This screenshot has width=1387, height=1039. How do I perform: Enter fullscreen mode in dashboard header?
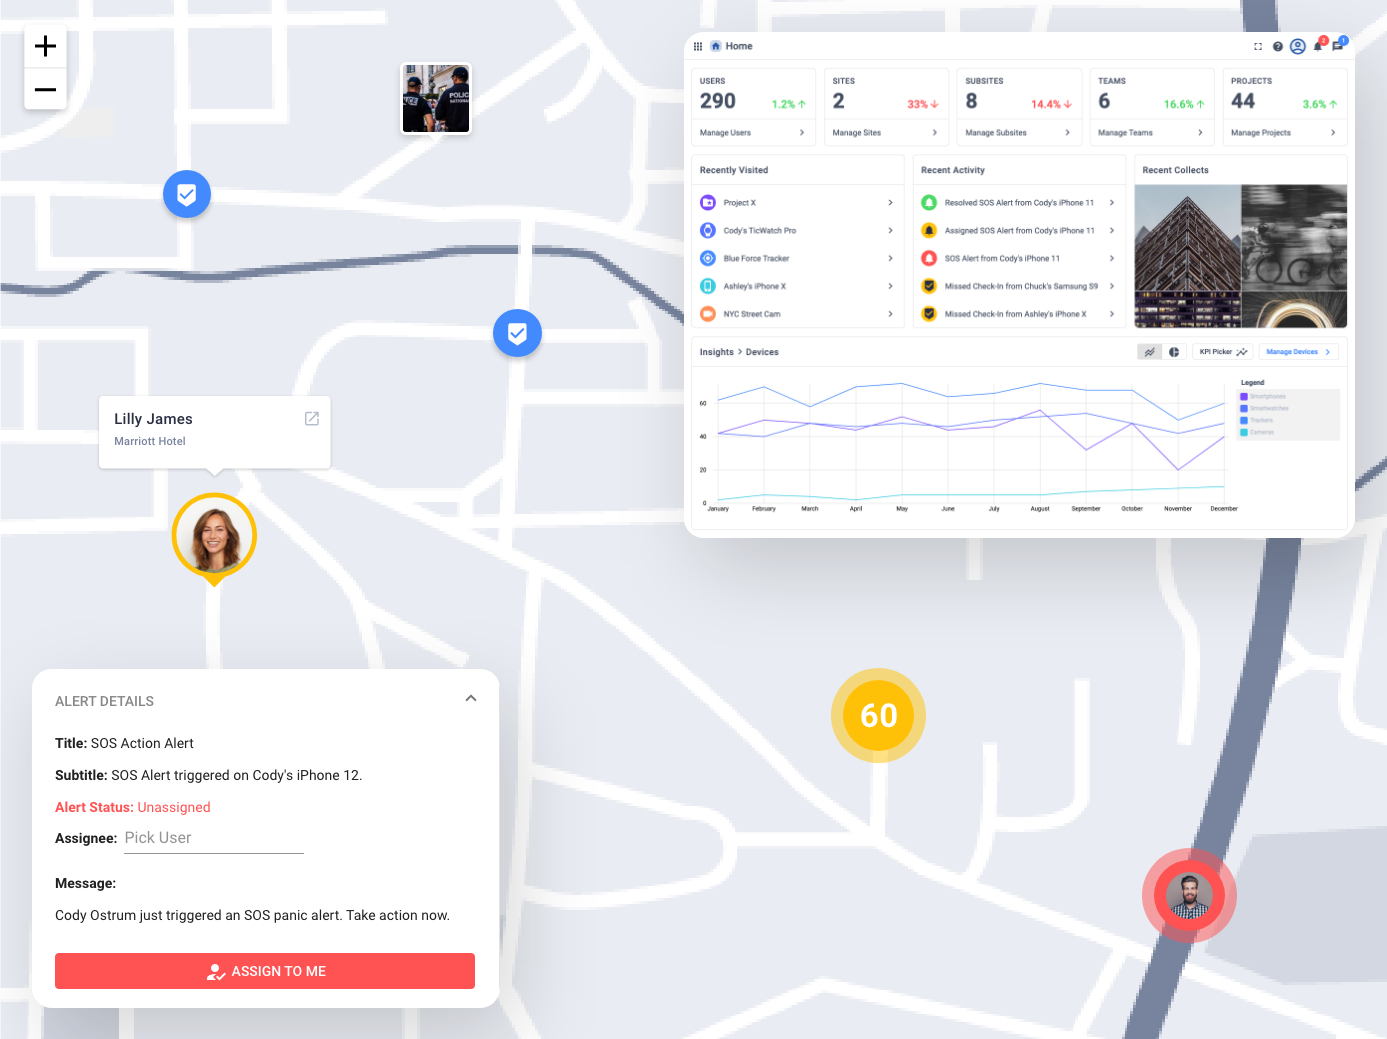1258,46
